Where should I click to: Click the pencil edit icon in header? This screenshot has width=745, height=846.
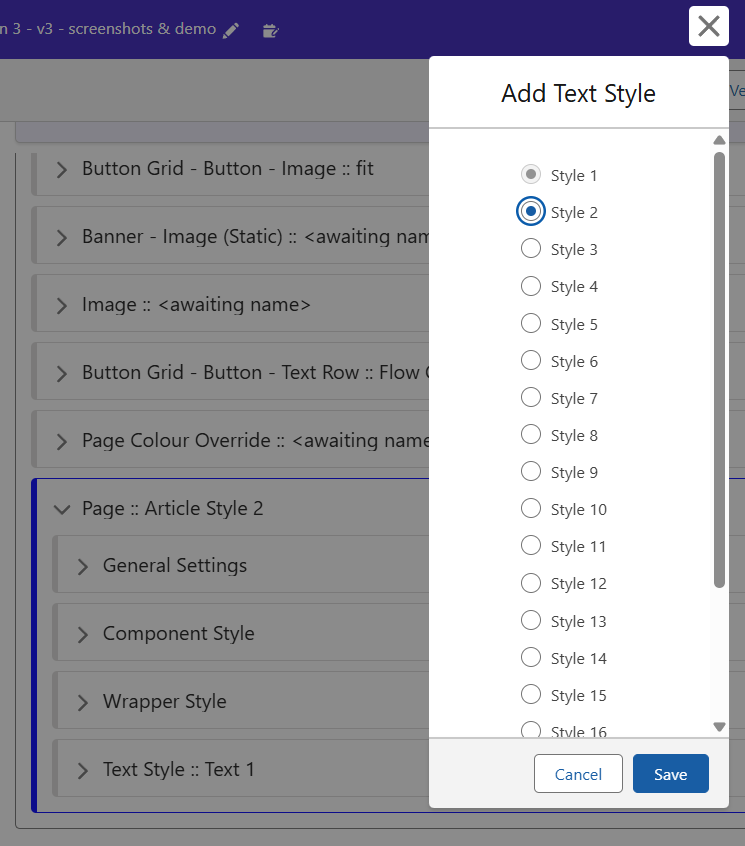point(231,30)
